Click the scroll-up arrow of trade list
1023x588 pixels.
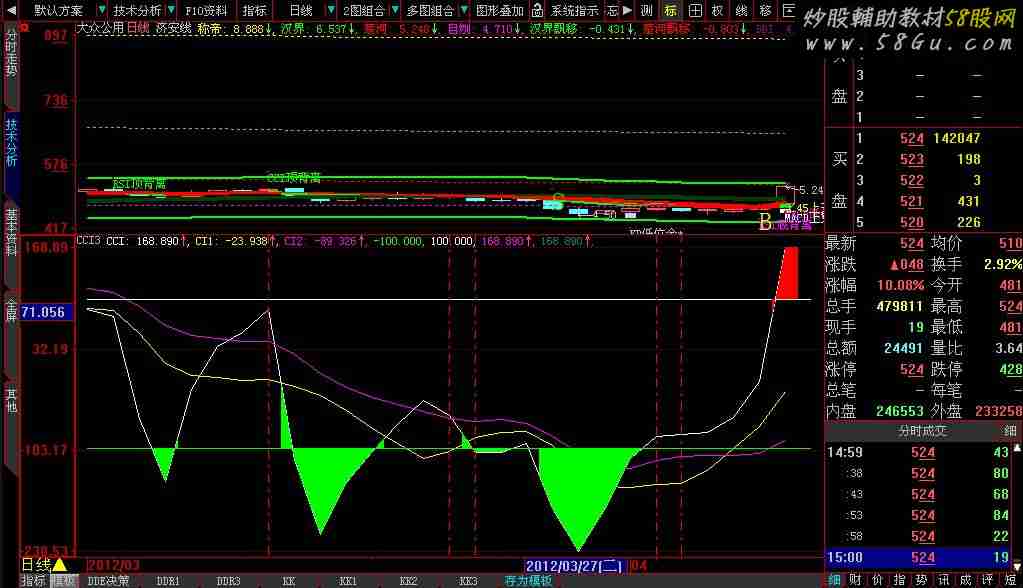(x=1016, y=448)
